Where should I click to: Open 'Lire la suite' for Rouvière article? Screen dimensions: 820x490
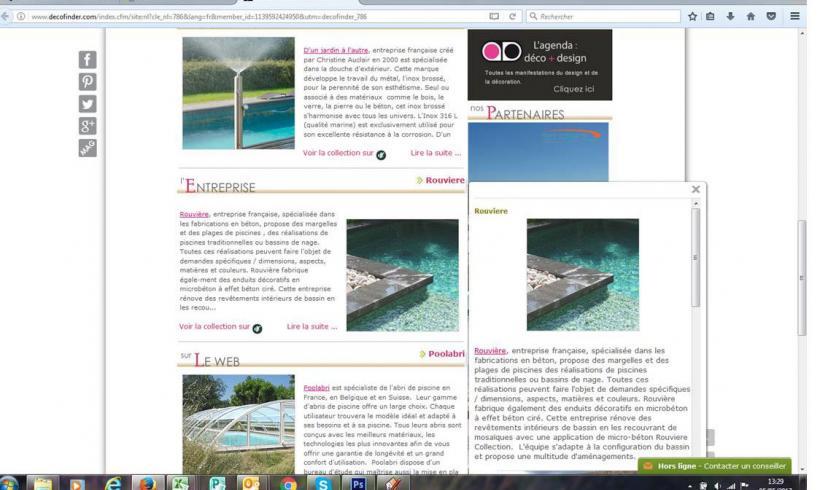point(312,326)
